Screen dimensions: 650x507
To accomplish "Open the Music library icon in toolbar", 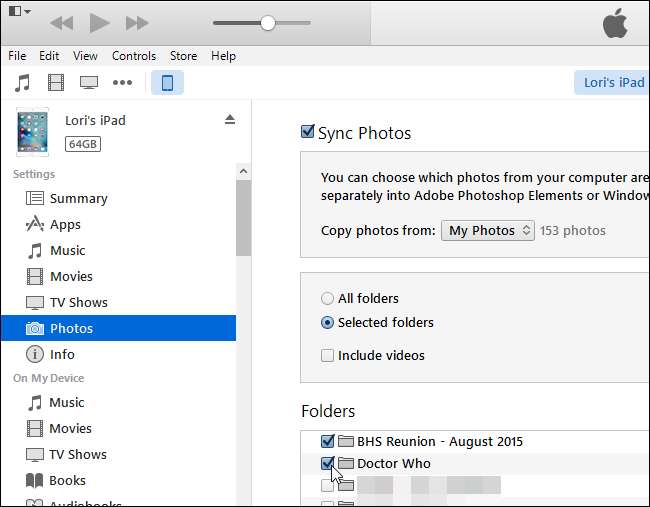I will [x=22, y=82].
